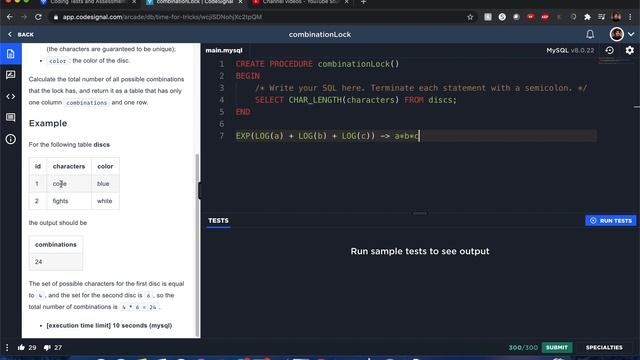Image resolution: width=640 pixels, height=360 pixels.
Task: Open the SPECIALTIES button
Action: point(604,347)
